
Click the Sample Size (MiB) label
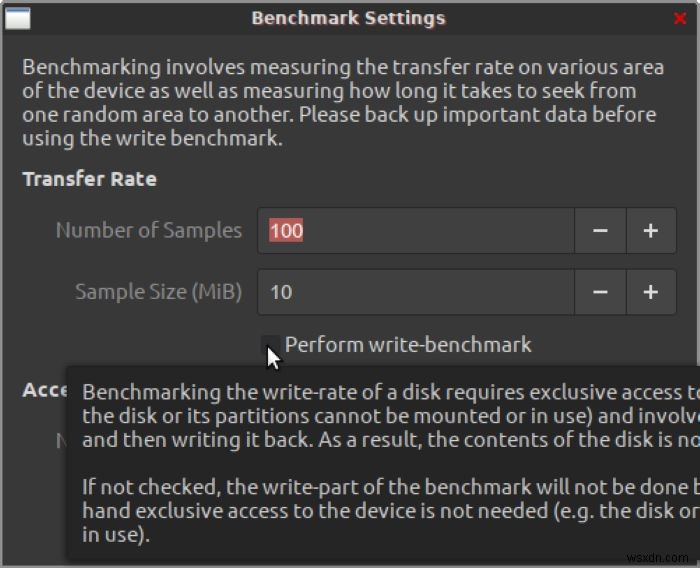pos(158,292)
